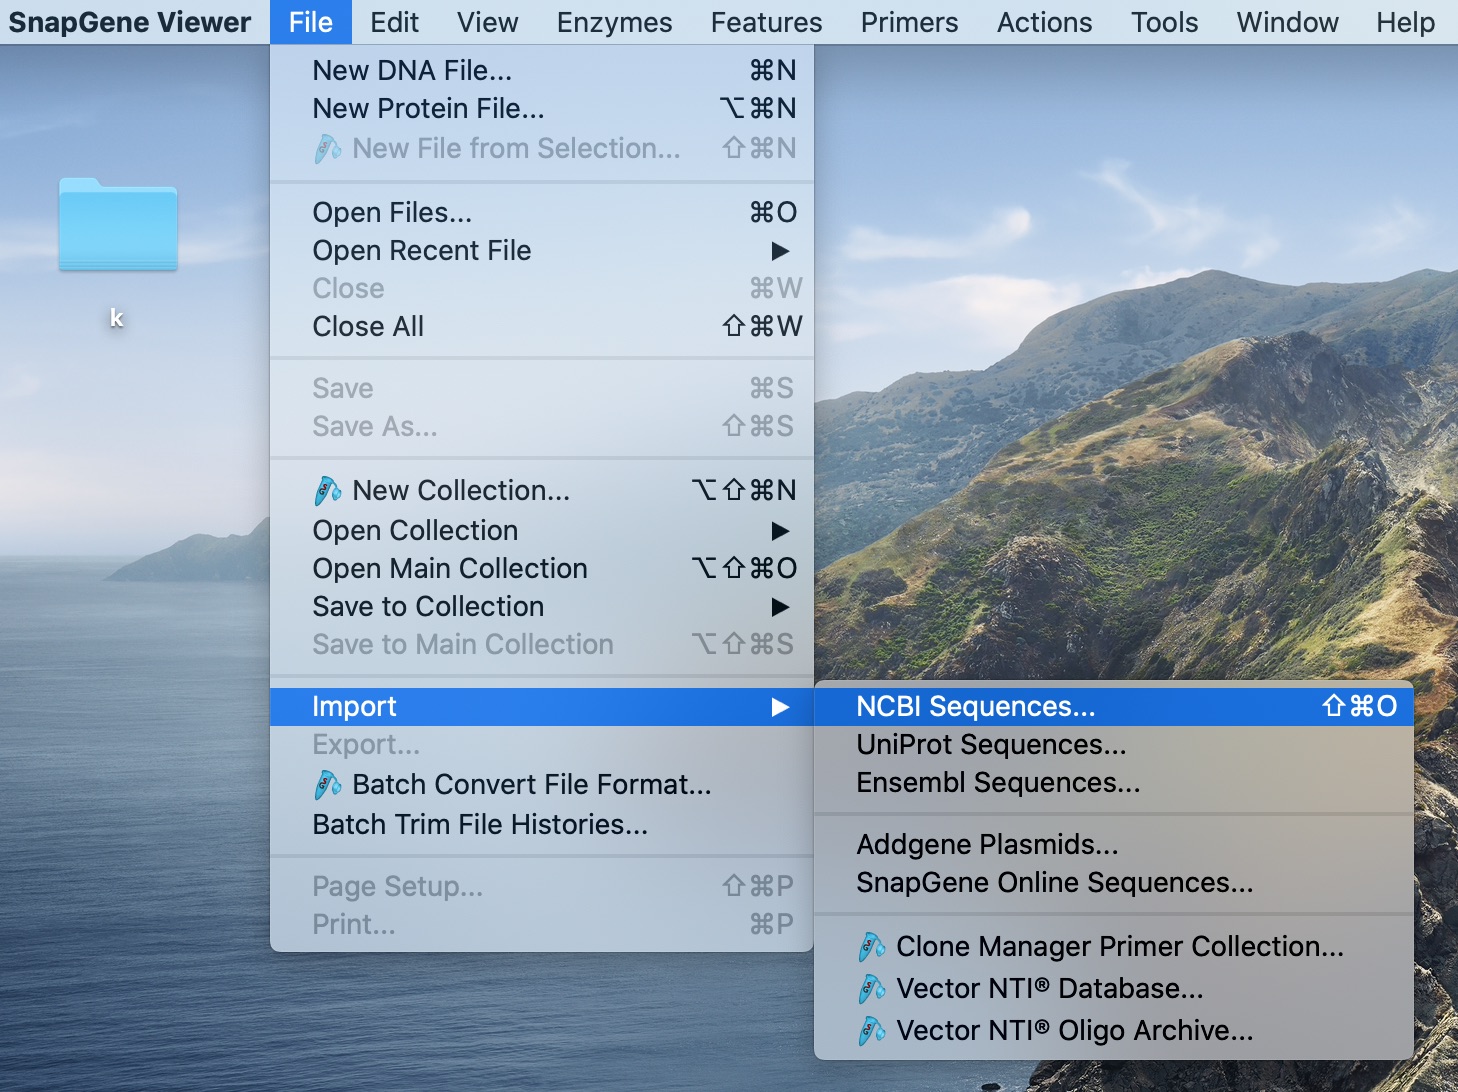Open the Primers menu in menu bar
The height and width of the screenshot is (1092, 1458).
909,22
